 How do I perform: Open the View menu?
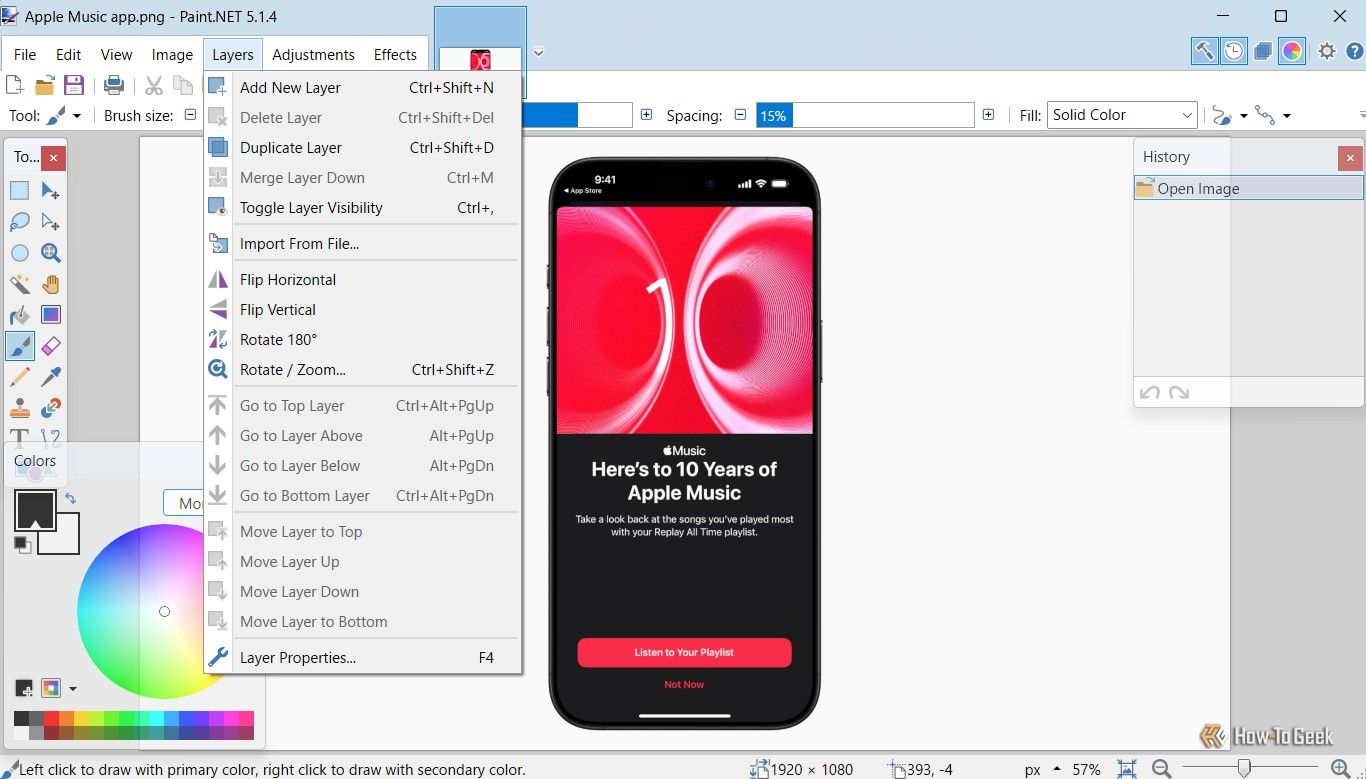pyautogui.click(x=116, y=55)
